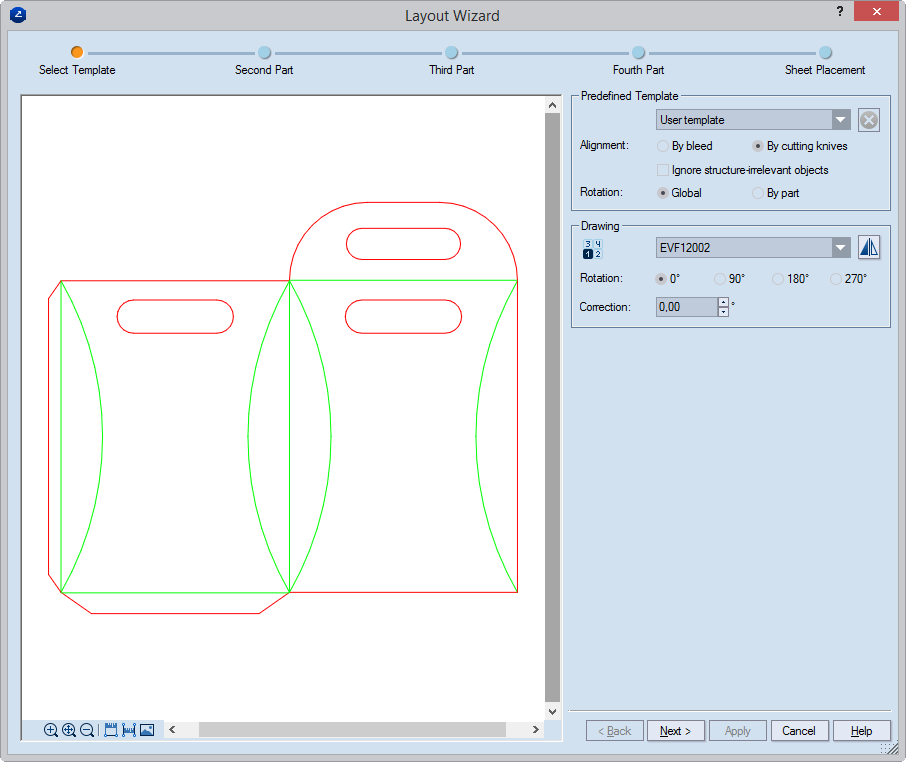Click the first ruler measure icon
Viewport: 906px width, 762px height.
[x=111, y=730]
